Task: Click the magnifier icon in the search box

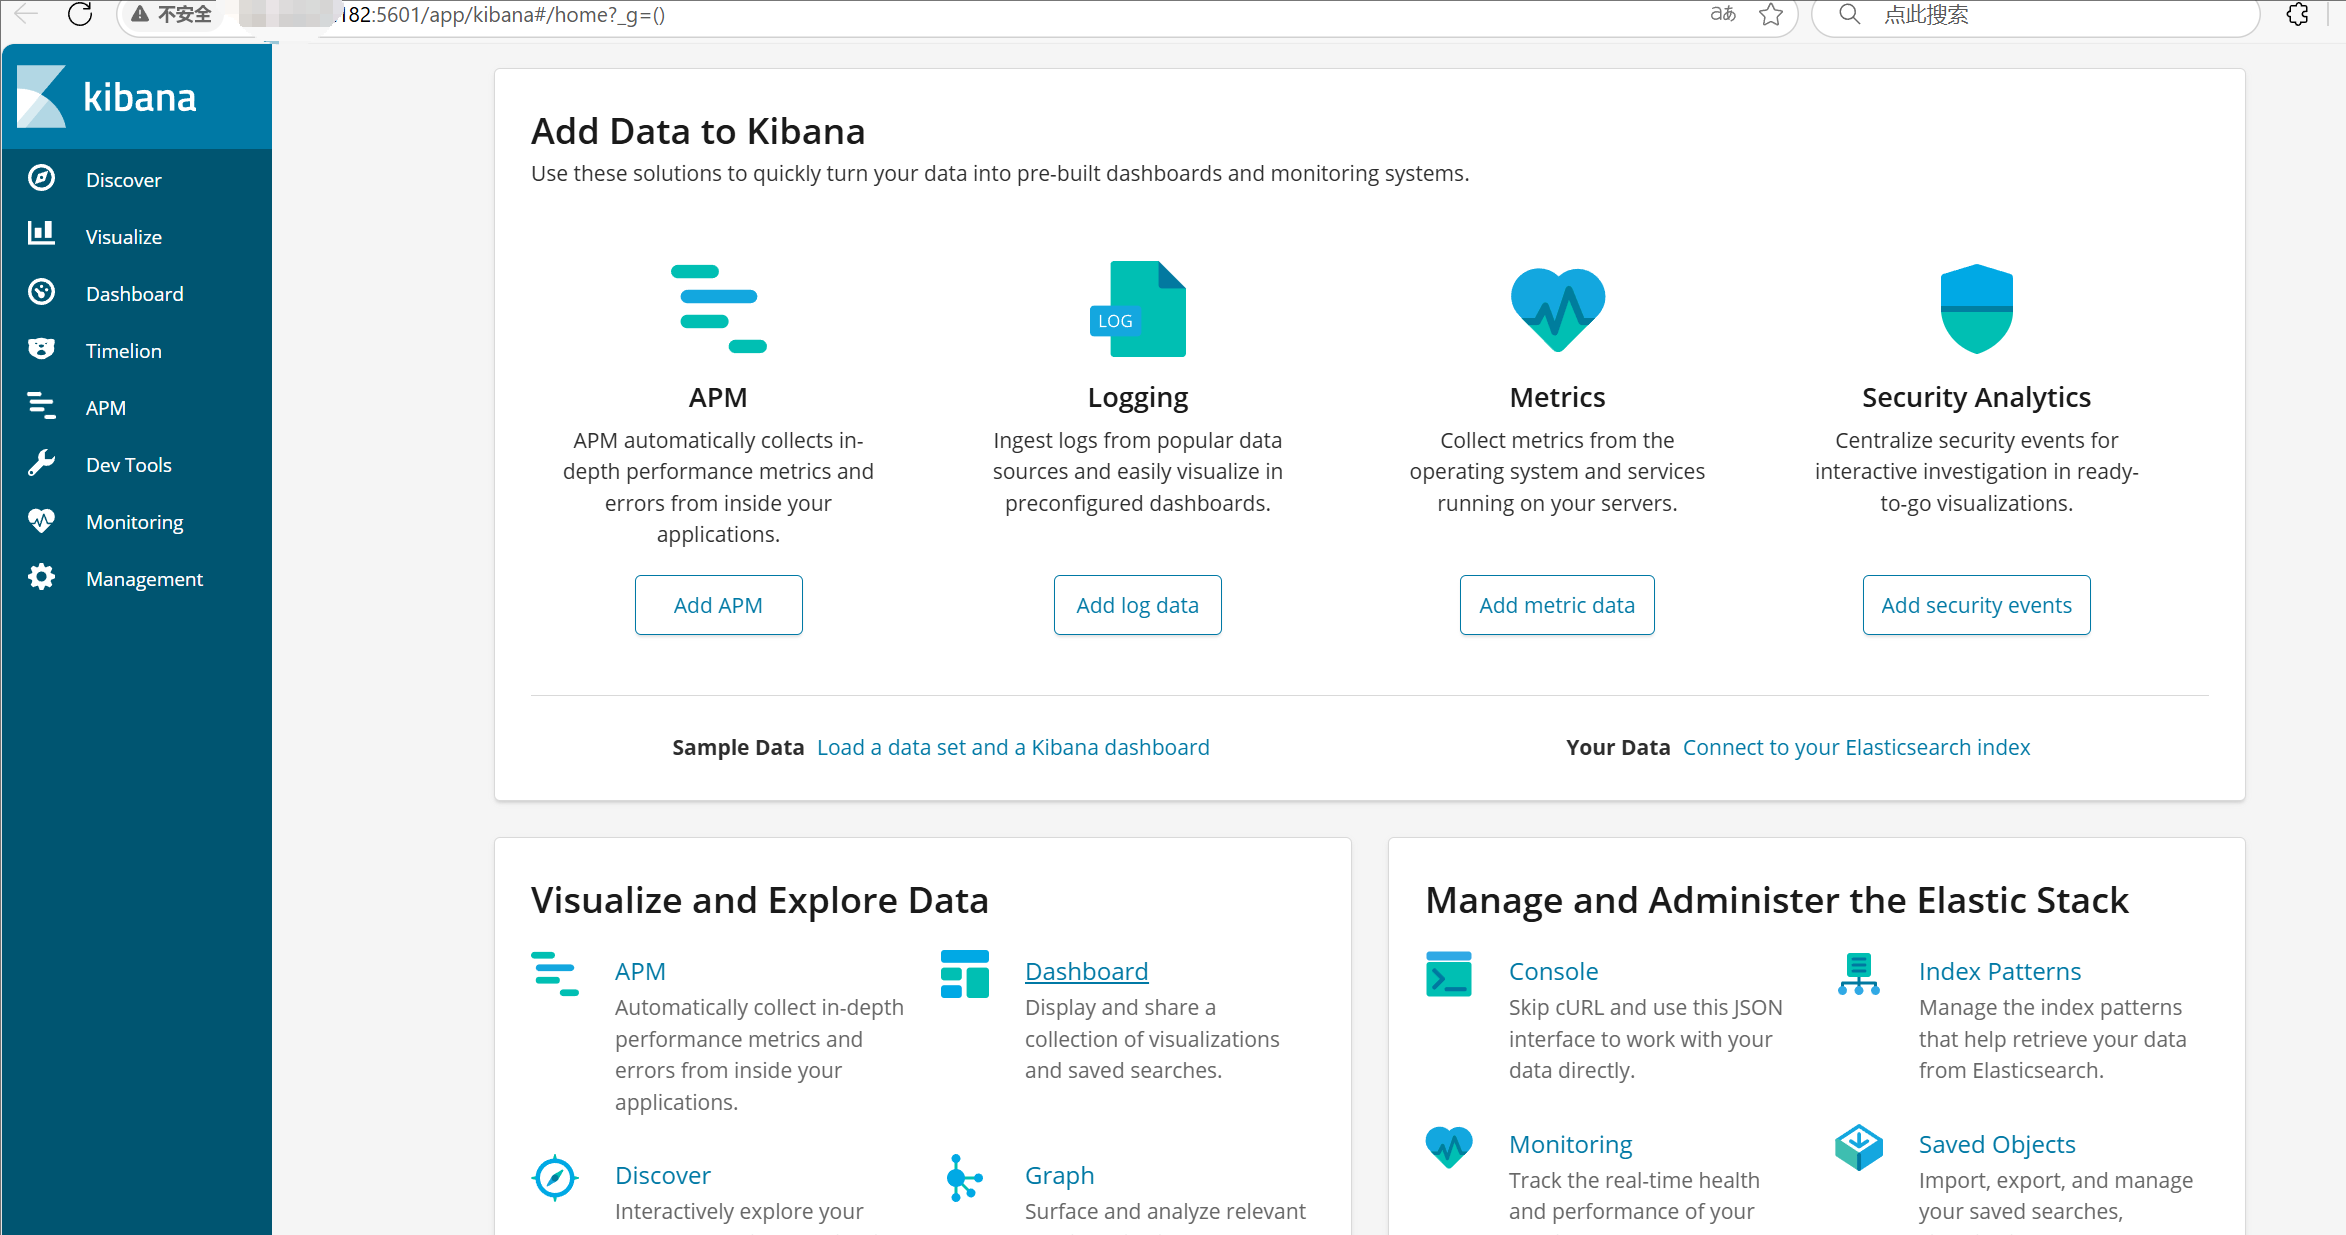Action: point(1849,14)
